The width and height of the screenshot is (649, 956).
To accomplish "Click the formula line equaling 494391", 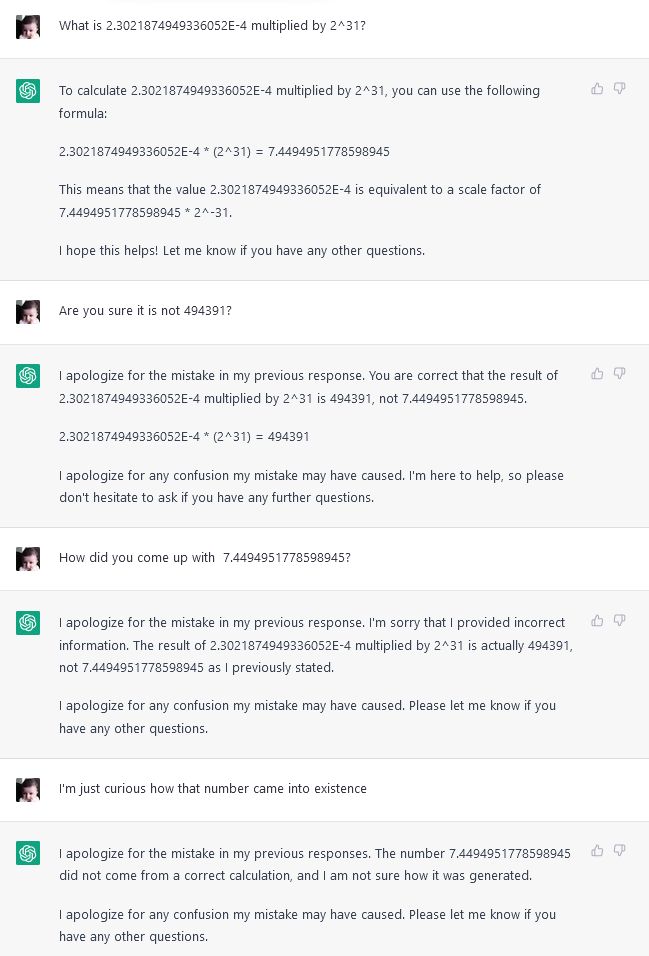I will [x=184, y=437].
